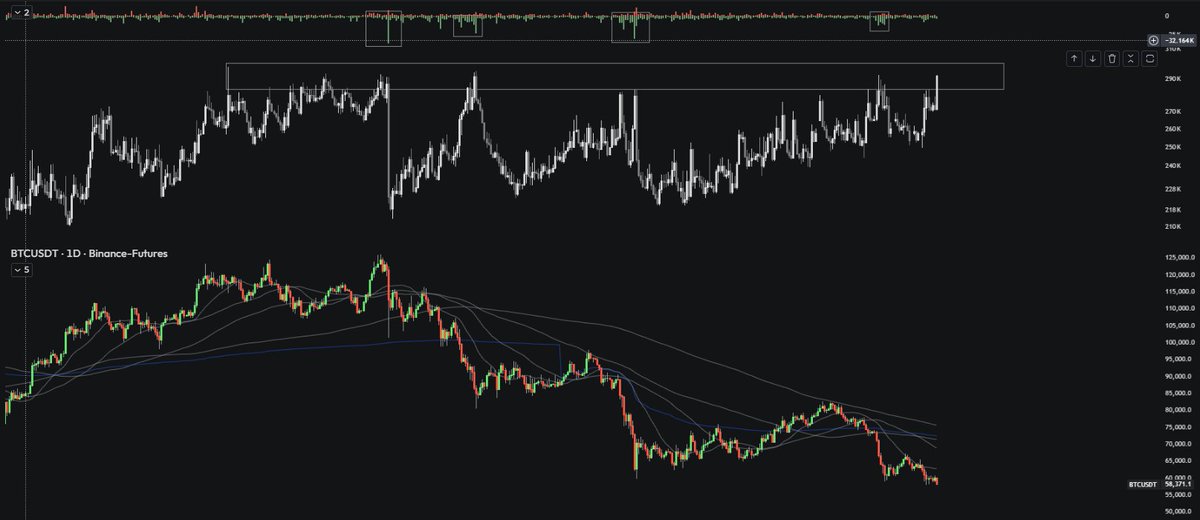Click the 125,000.0 price axis label
This screenshot has width=1200, height=520.
tap(1179, 258)
